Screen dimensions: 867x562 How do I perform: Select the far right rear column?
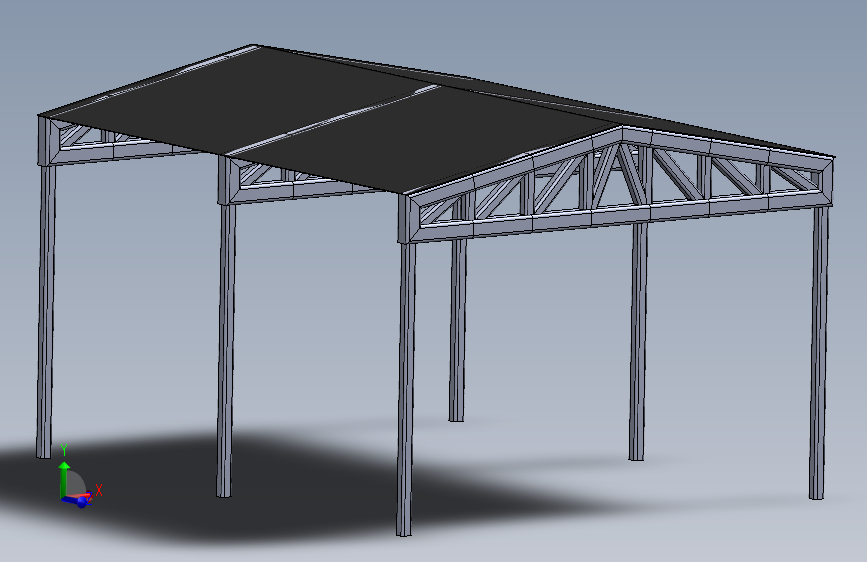[x=819, y=352]
